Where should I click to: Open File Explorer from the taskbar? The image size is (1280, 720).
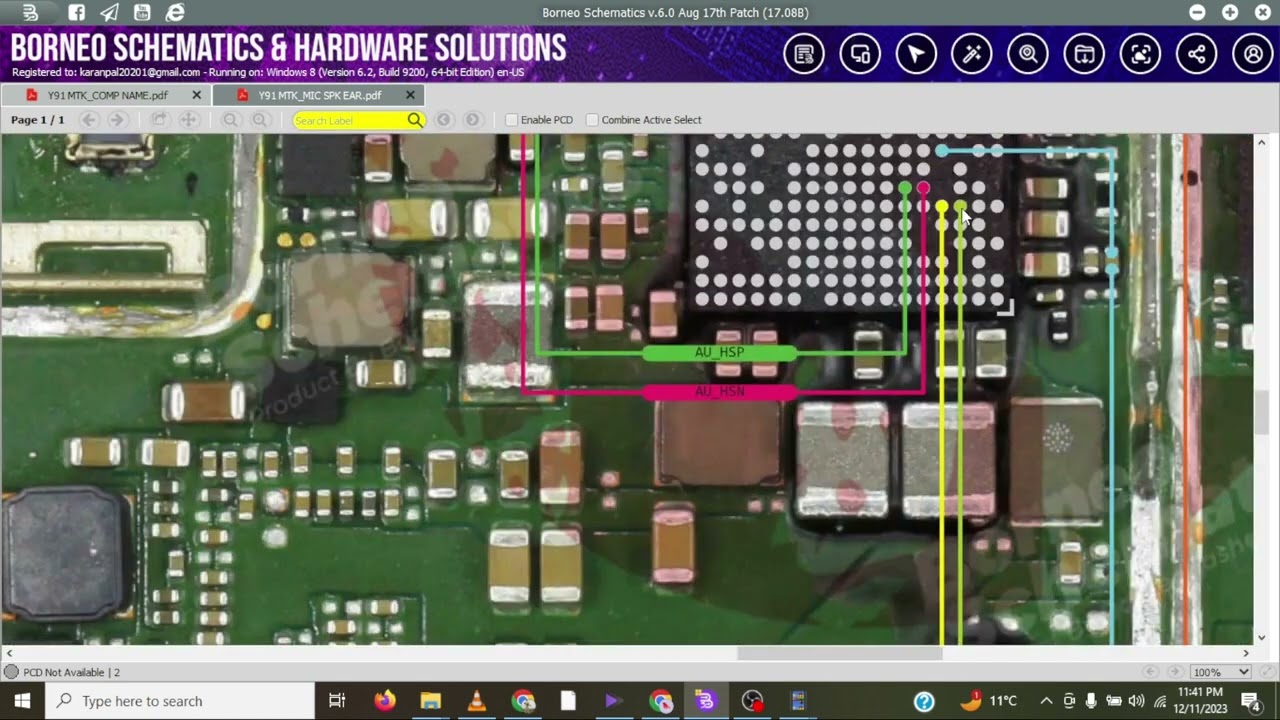click(x=431, y=701)
